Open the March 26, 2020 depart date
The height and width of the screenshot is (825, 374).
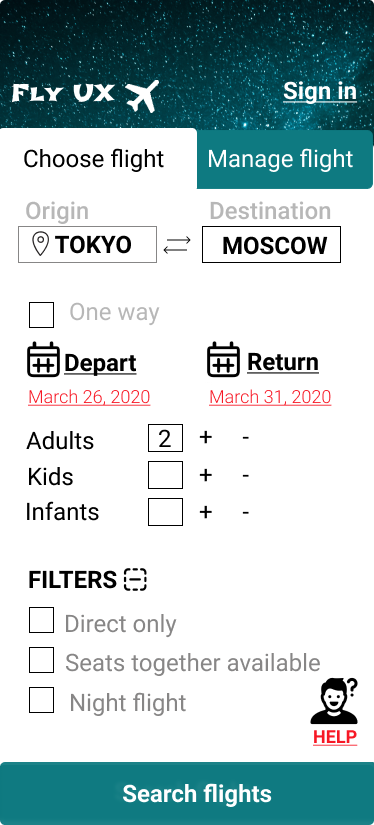(89, 397)
